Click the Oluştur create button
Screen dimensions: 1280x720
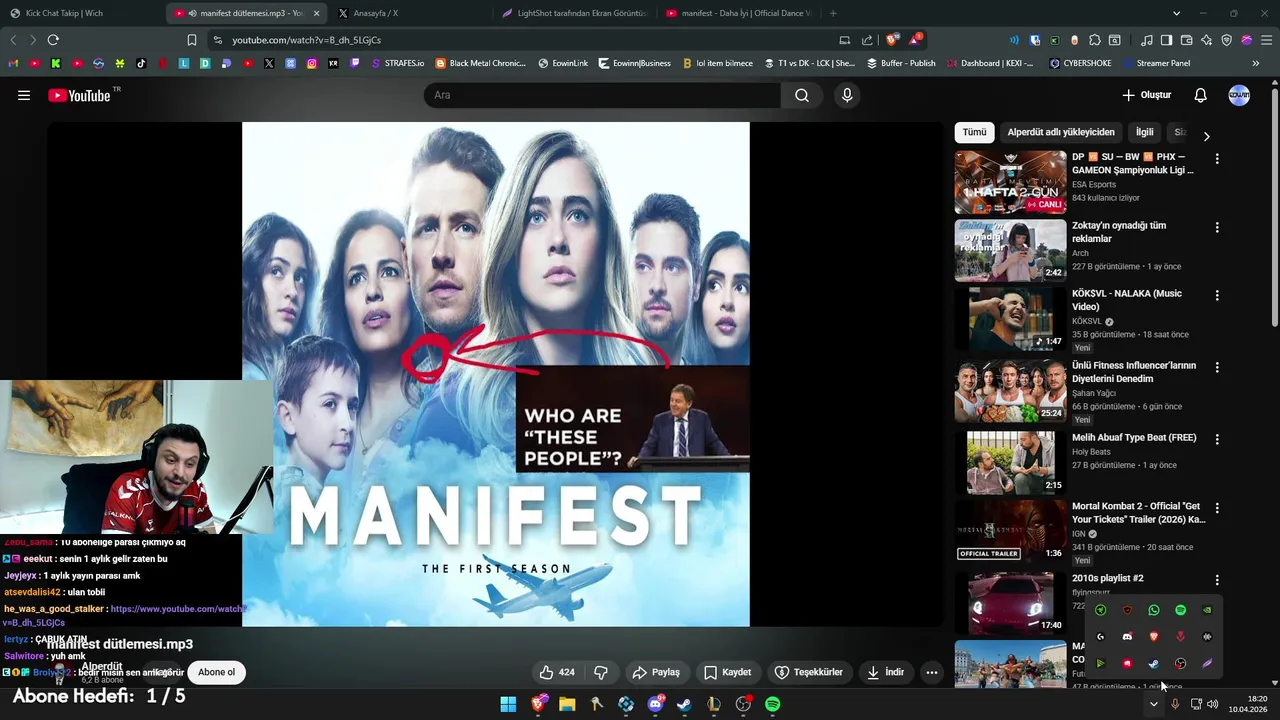click(x=1146, y=95)
